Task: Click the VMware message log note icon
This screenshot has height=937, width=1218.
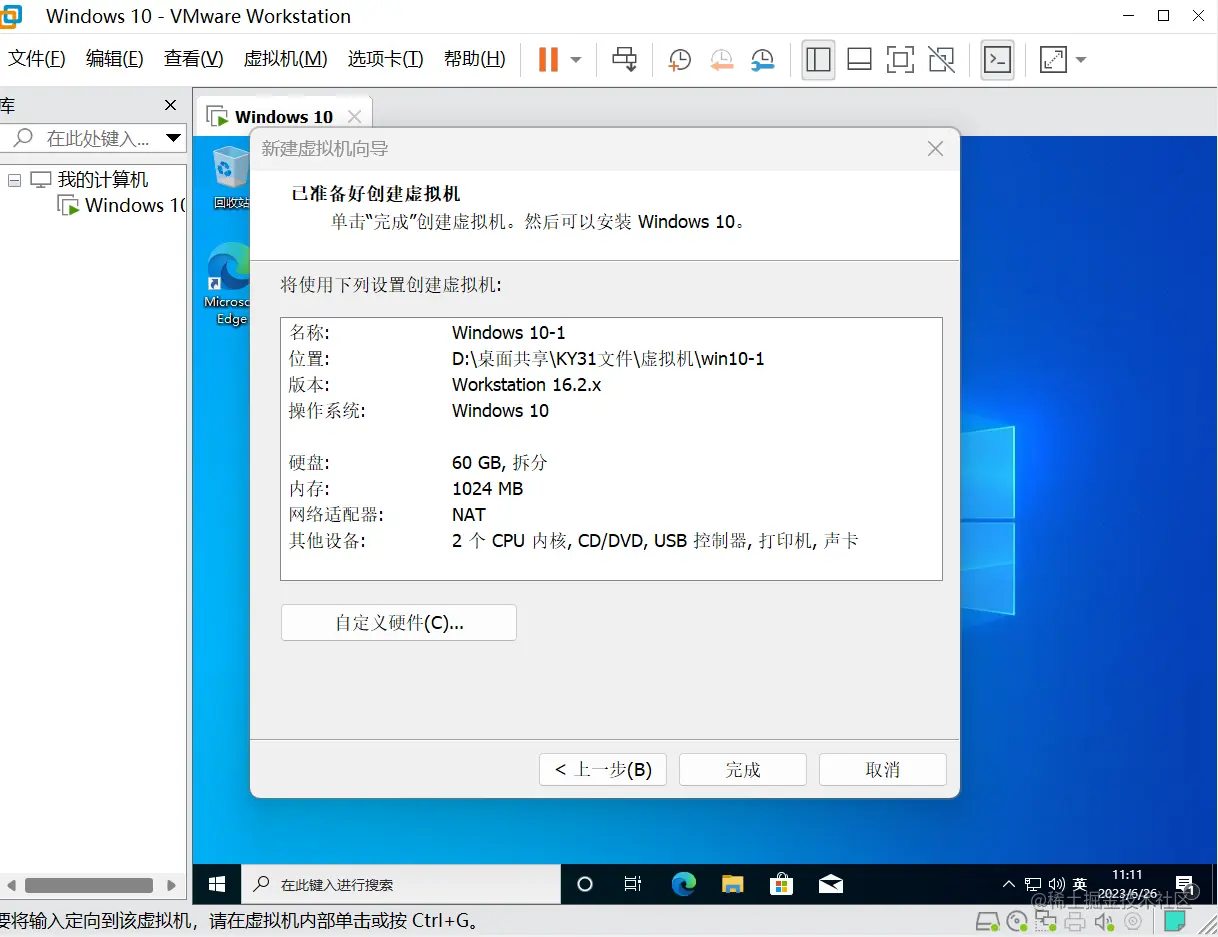Action: tap(1176, 922)
